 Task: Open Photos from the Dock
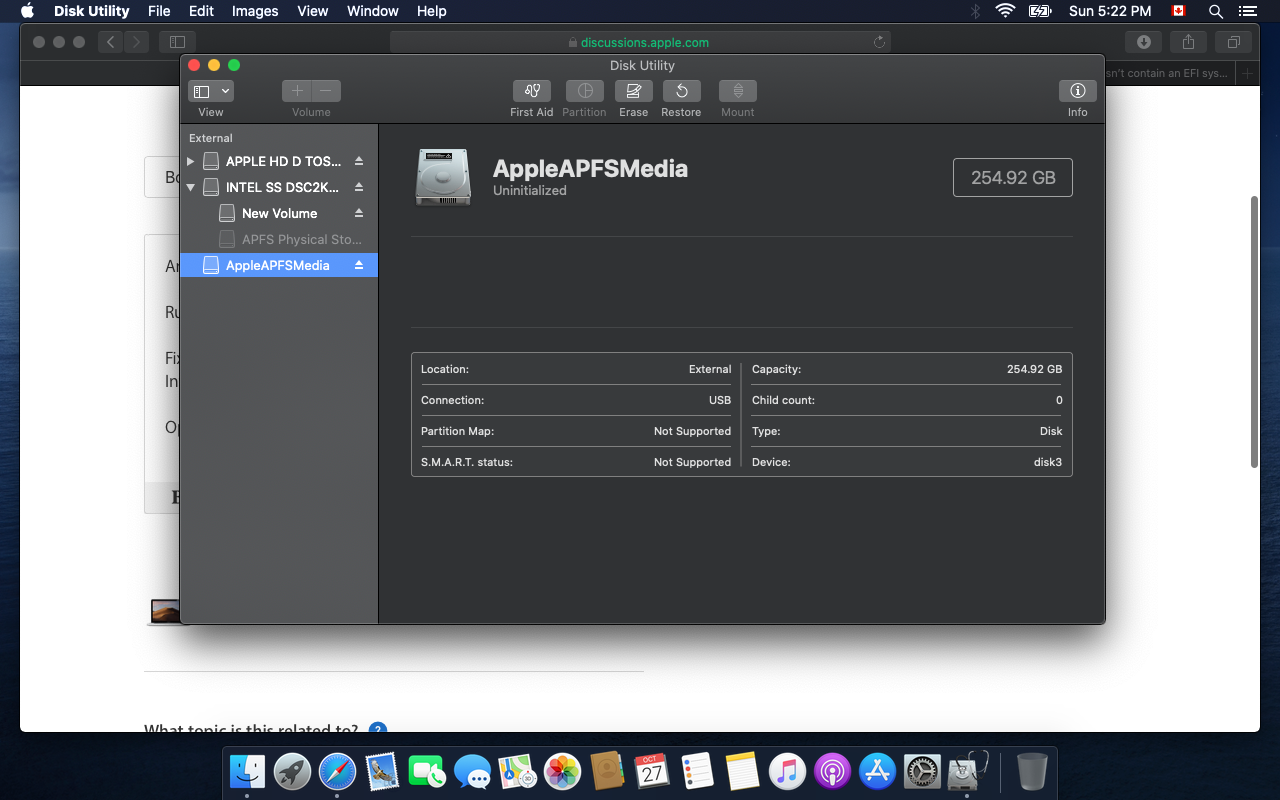[x=562, y=771]
